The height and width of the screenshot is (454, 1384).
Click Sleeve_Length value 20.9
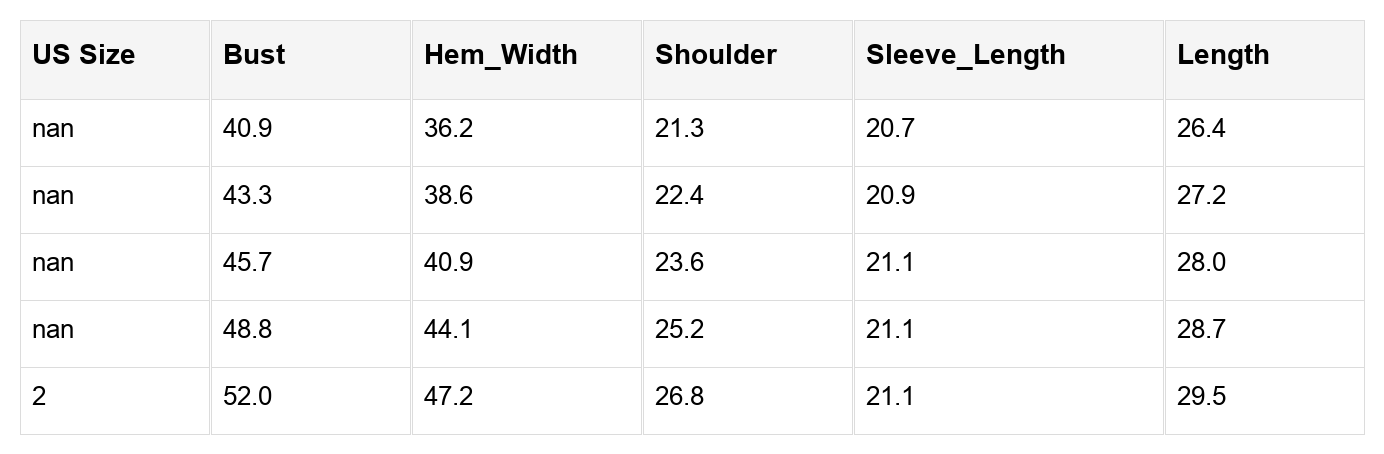click(890, 195)
